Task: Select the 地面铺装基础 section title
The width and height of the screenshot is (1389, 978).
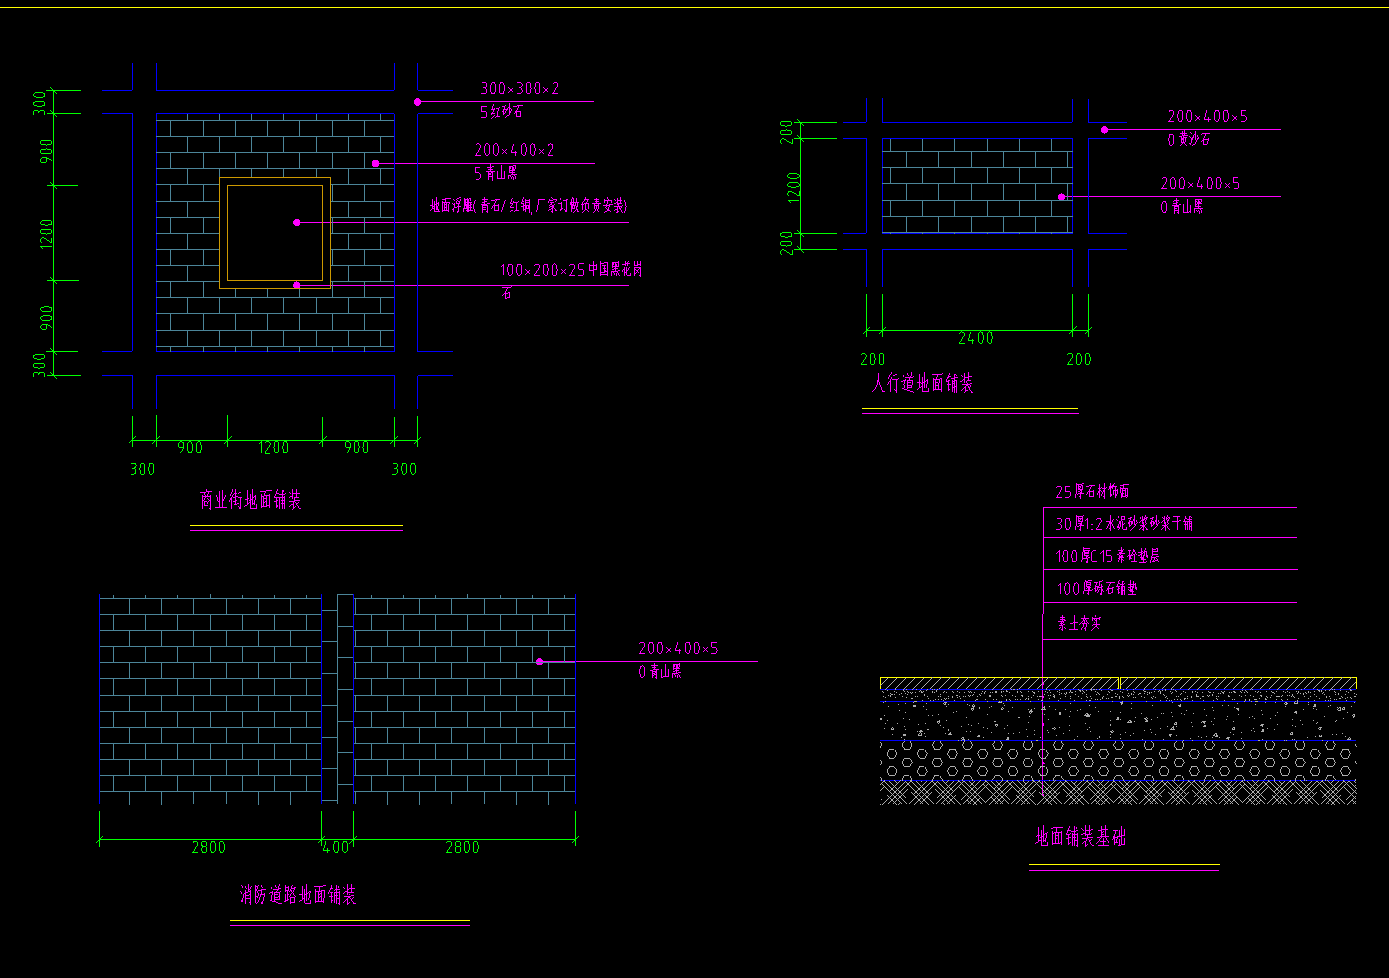Action: point(1080,837)
